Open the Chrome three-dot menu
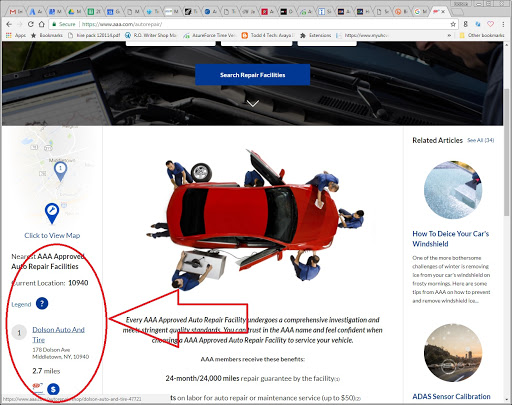The image size is (512, 405). 503,24
